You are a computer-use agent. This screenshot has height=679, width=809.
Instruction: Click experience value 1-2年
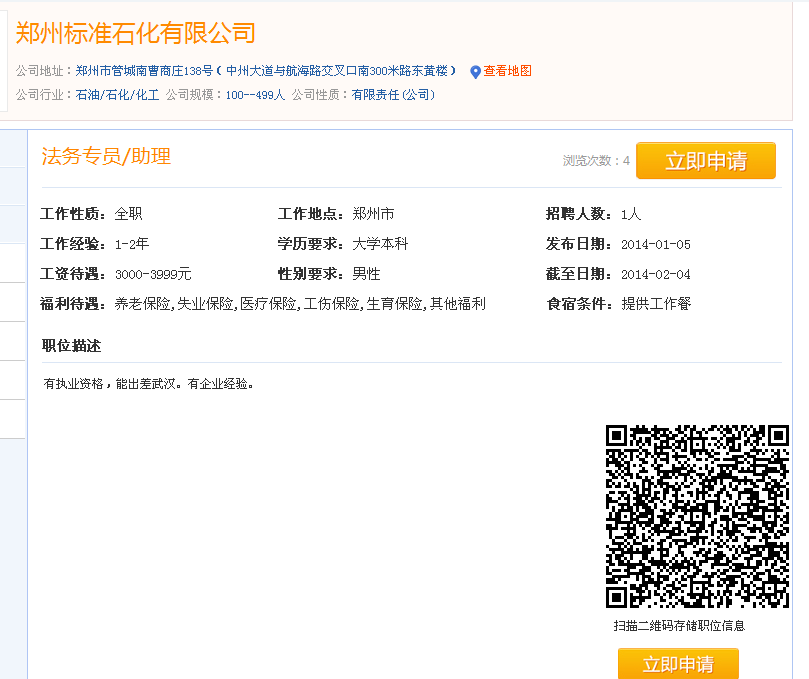132,244
